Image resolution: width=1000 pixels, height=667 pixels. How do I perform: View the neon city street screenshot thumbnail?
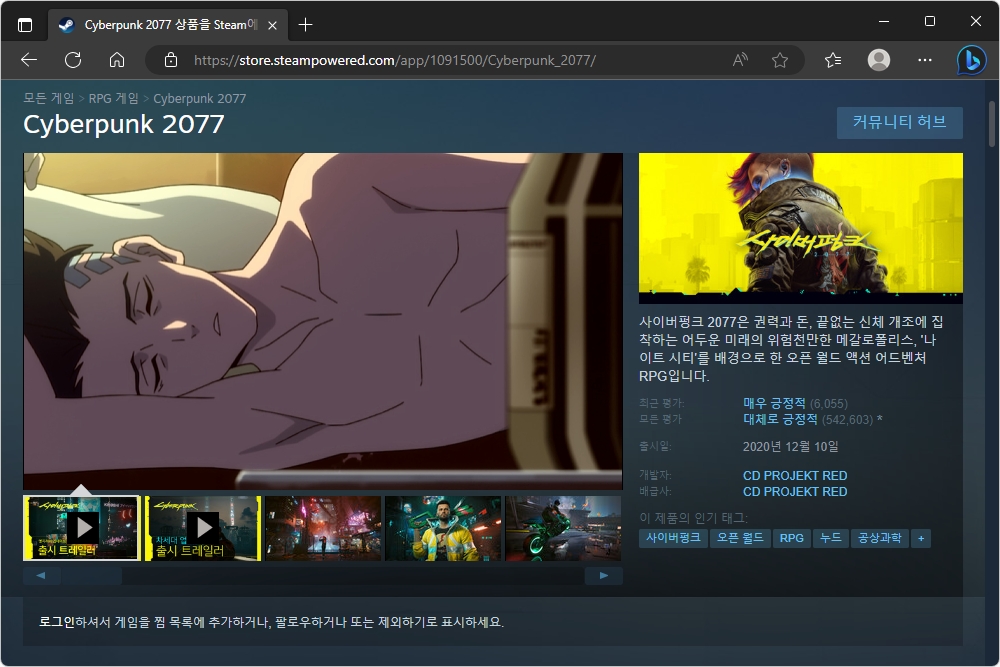click(323, 528)
